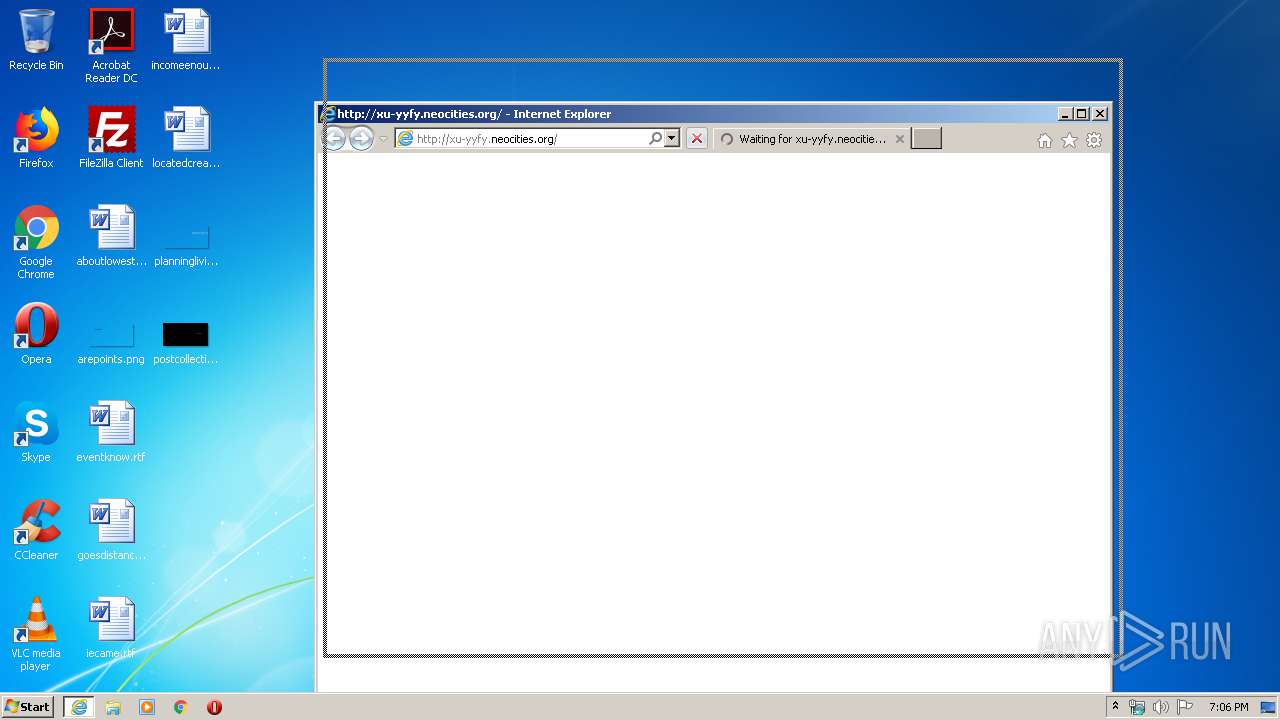Open Chrome from the taskbar
1280x720 pixels.
pos(181,707)
